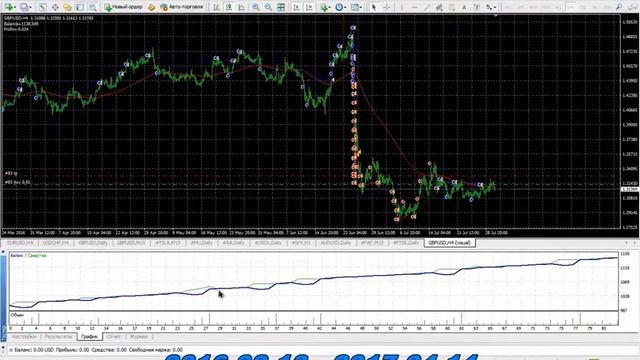Open the New Chart dropdown arrow

(x=15, y=7)
